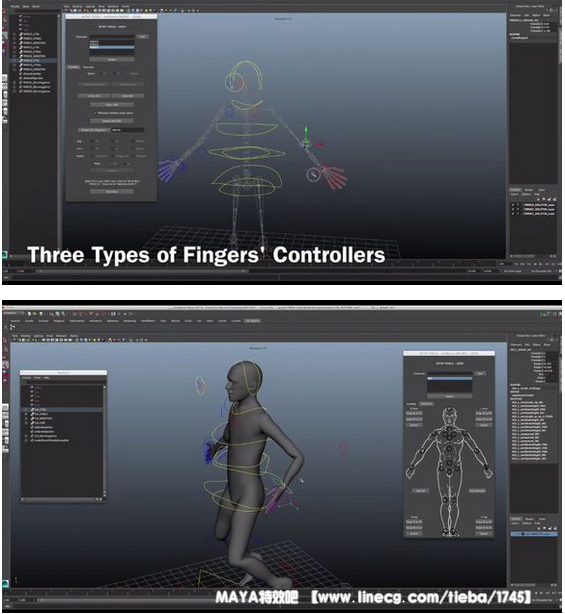Click the time slider in lower Maya window
565x614 pixels.
[x=251, y=594]
